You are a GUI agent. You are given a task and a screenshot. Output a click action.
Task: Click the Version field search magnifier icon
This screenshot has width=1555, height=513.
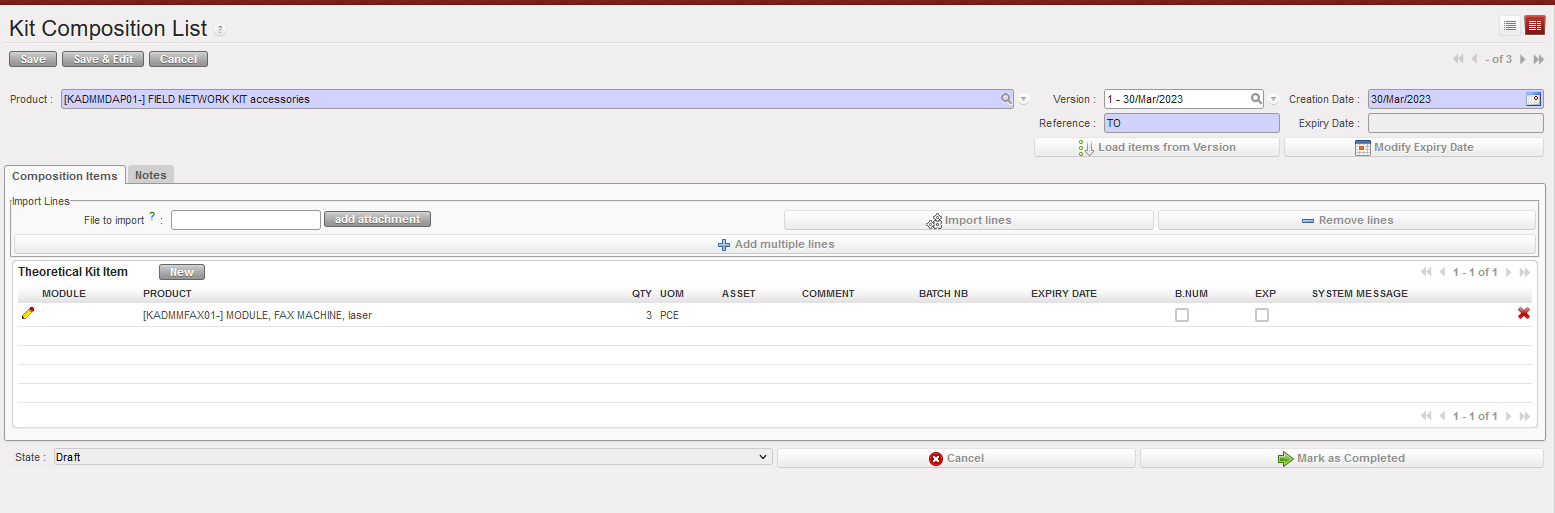[x=1256, y=99]
